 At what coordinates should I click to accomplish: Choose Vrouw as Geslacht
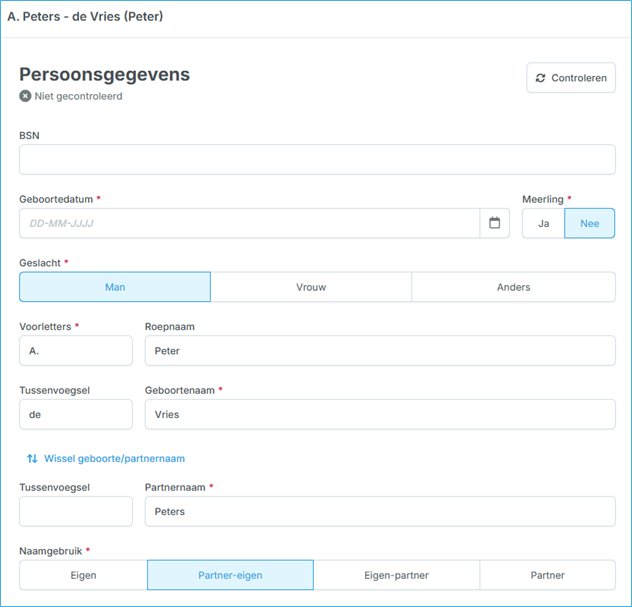[311, 287]
